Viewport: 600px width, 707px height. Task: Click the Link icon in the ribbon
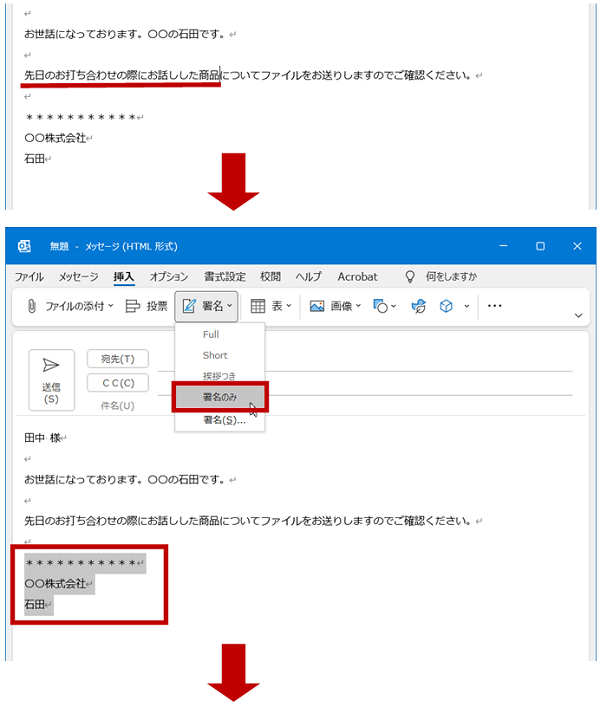click(x=419, y=306)
